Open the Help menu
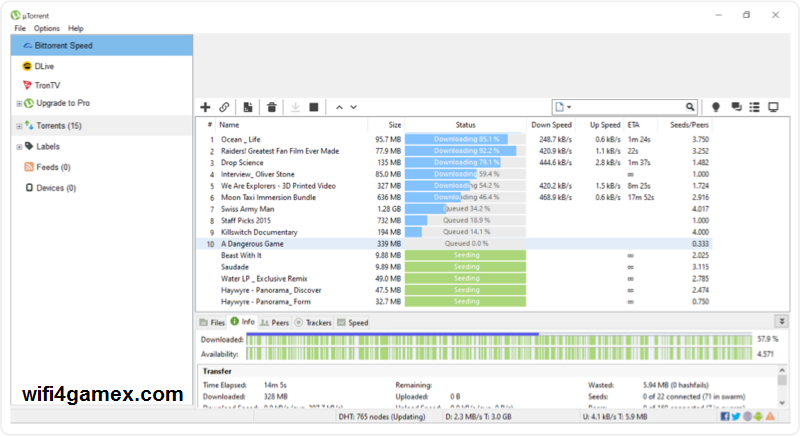 76,29
